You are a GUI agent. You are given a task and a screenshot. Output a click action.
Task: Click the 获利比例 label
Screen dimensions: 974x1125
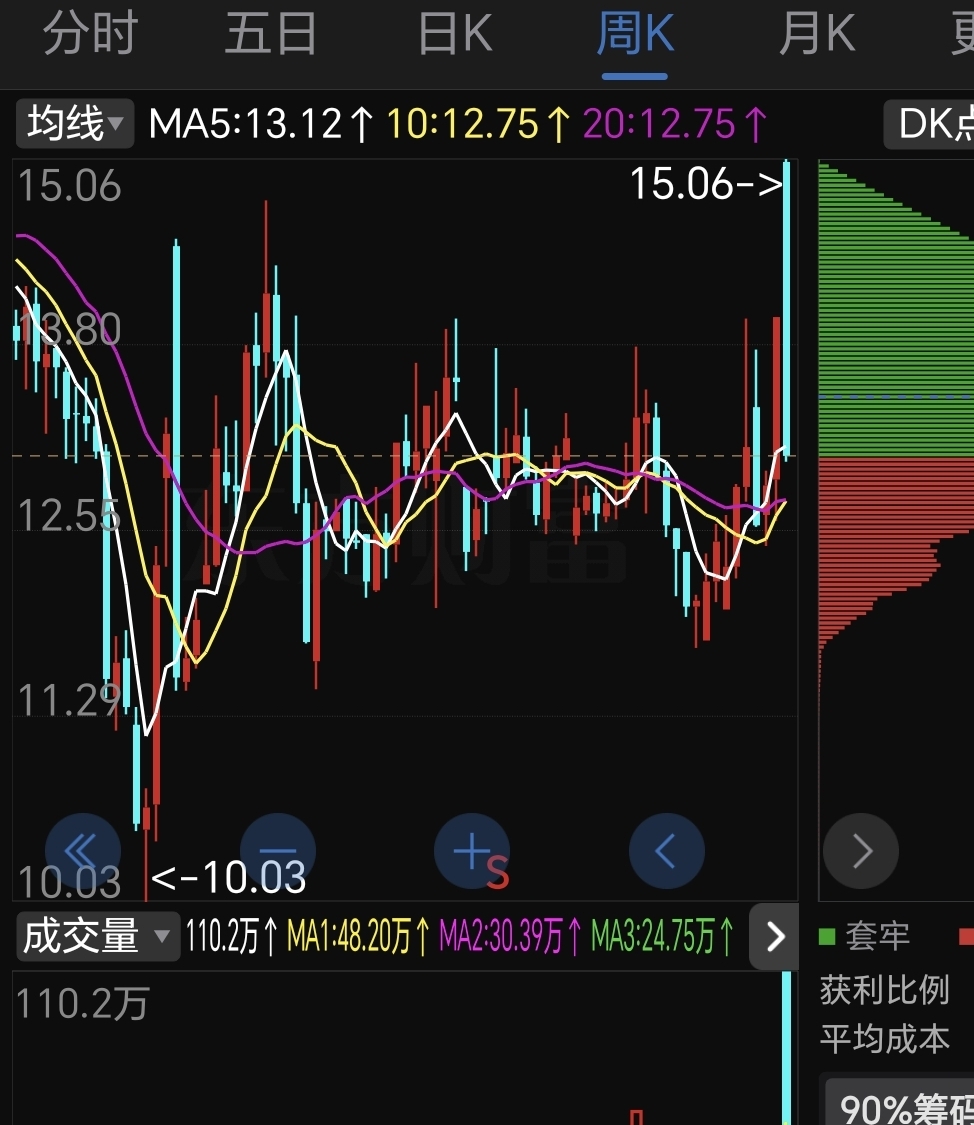pos(884,990)
